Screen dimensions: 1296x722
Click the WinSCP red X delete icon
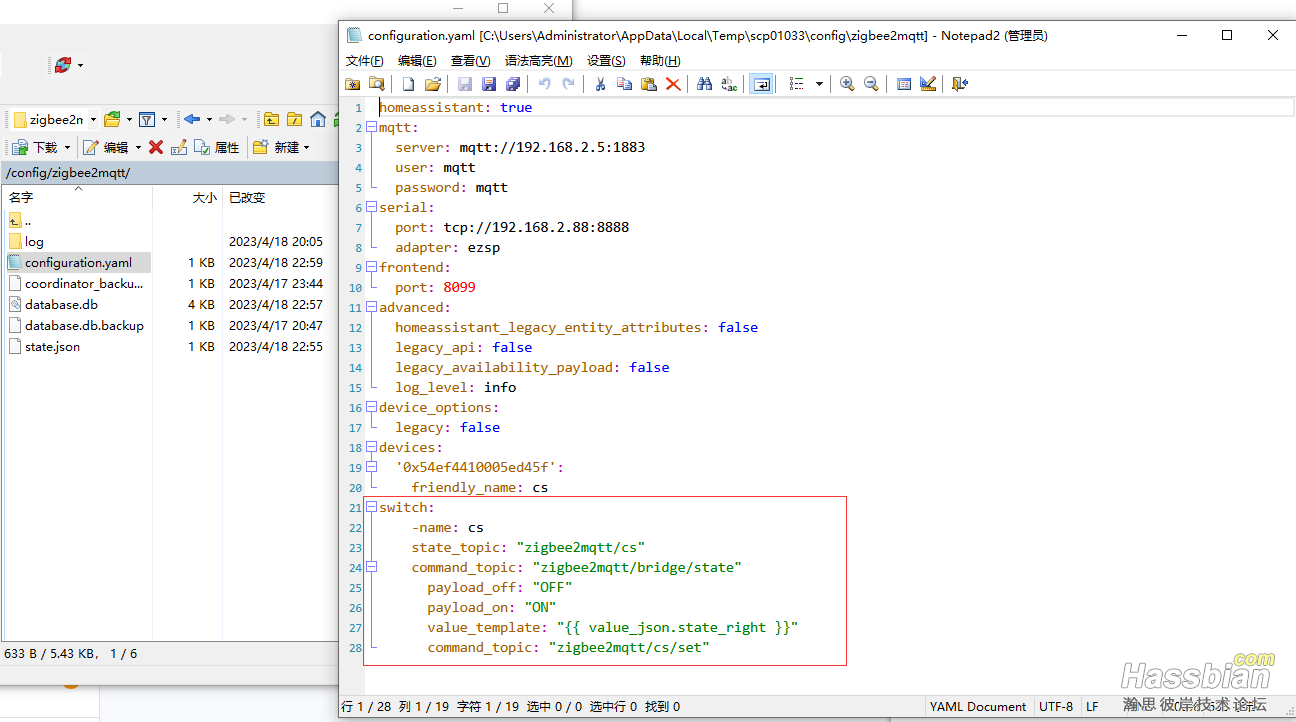pos(156,147)
